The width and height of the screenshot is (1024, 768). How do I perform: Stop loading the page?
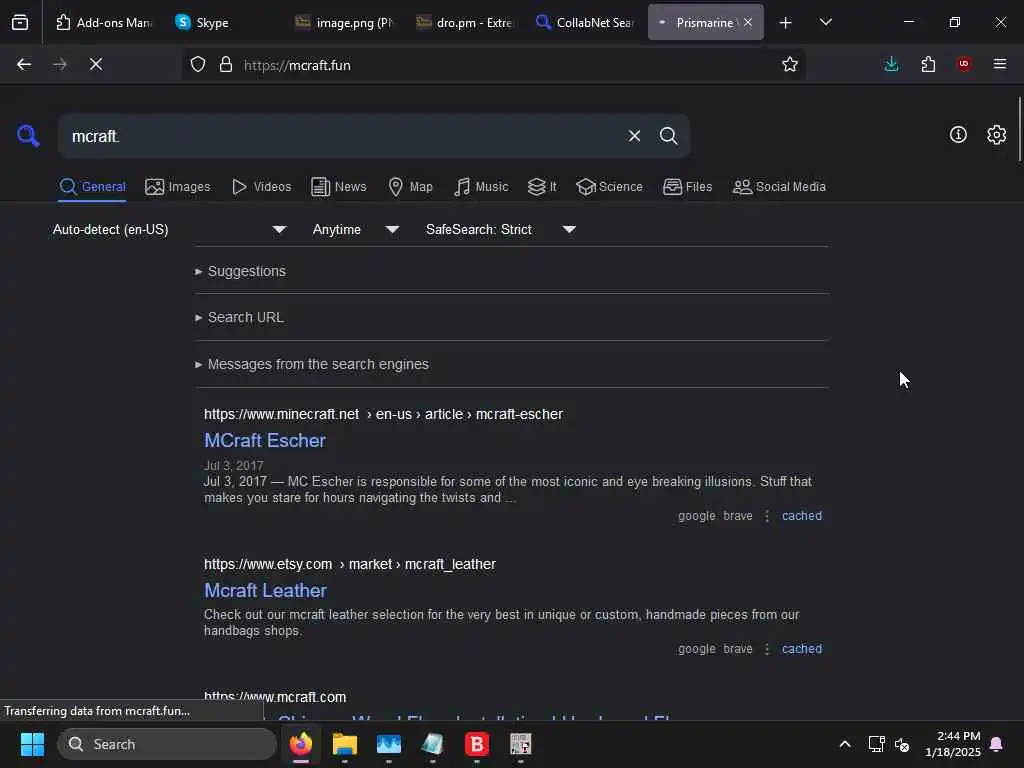(x=96, y=64)
